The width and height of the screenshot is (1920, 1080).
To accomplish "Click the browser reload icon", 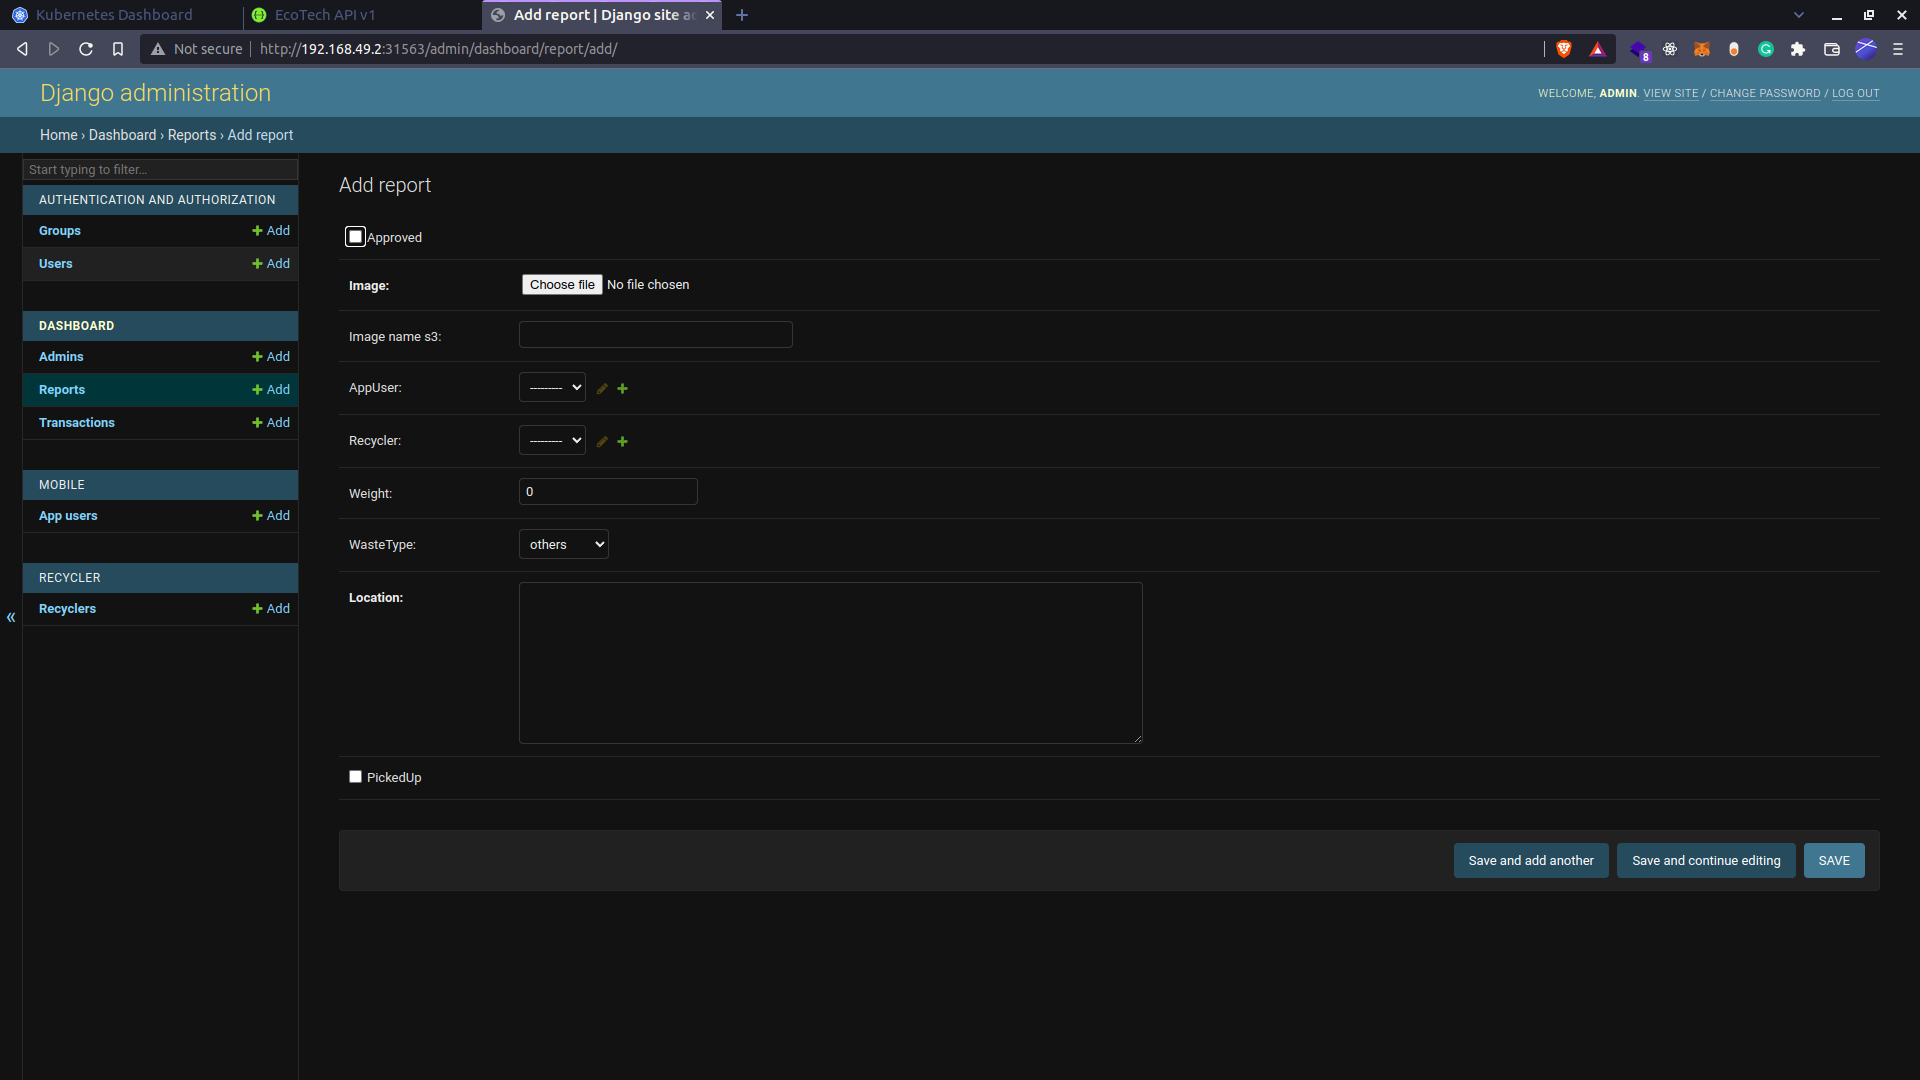I will click(x=86, y=49).
